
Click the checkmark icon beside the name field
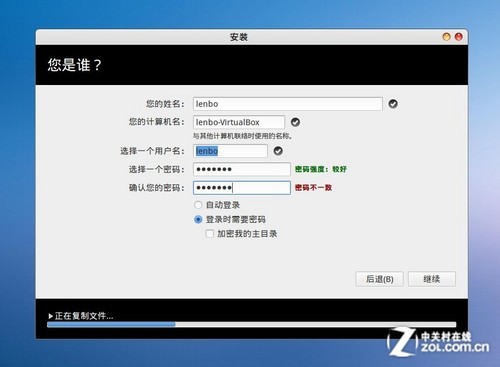(x=393, y=104)
